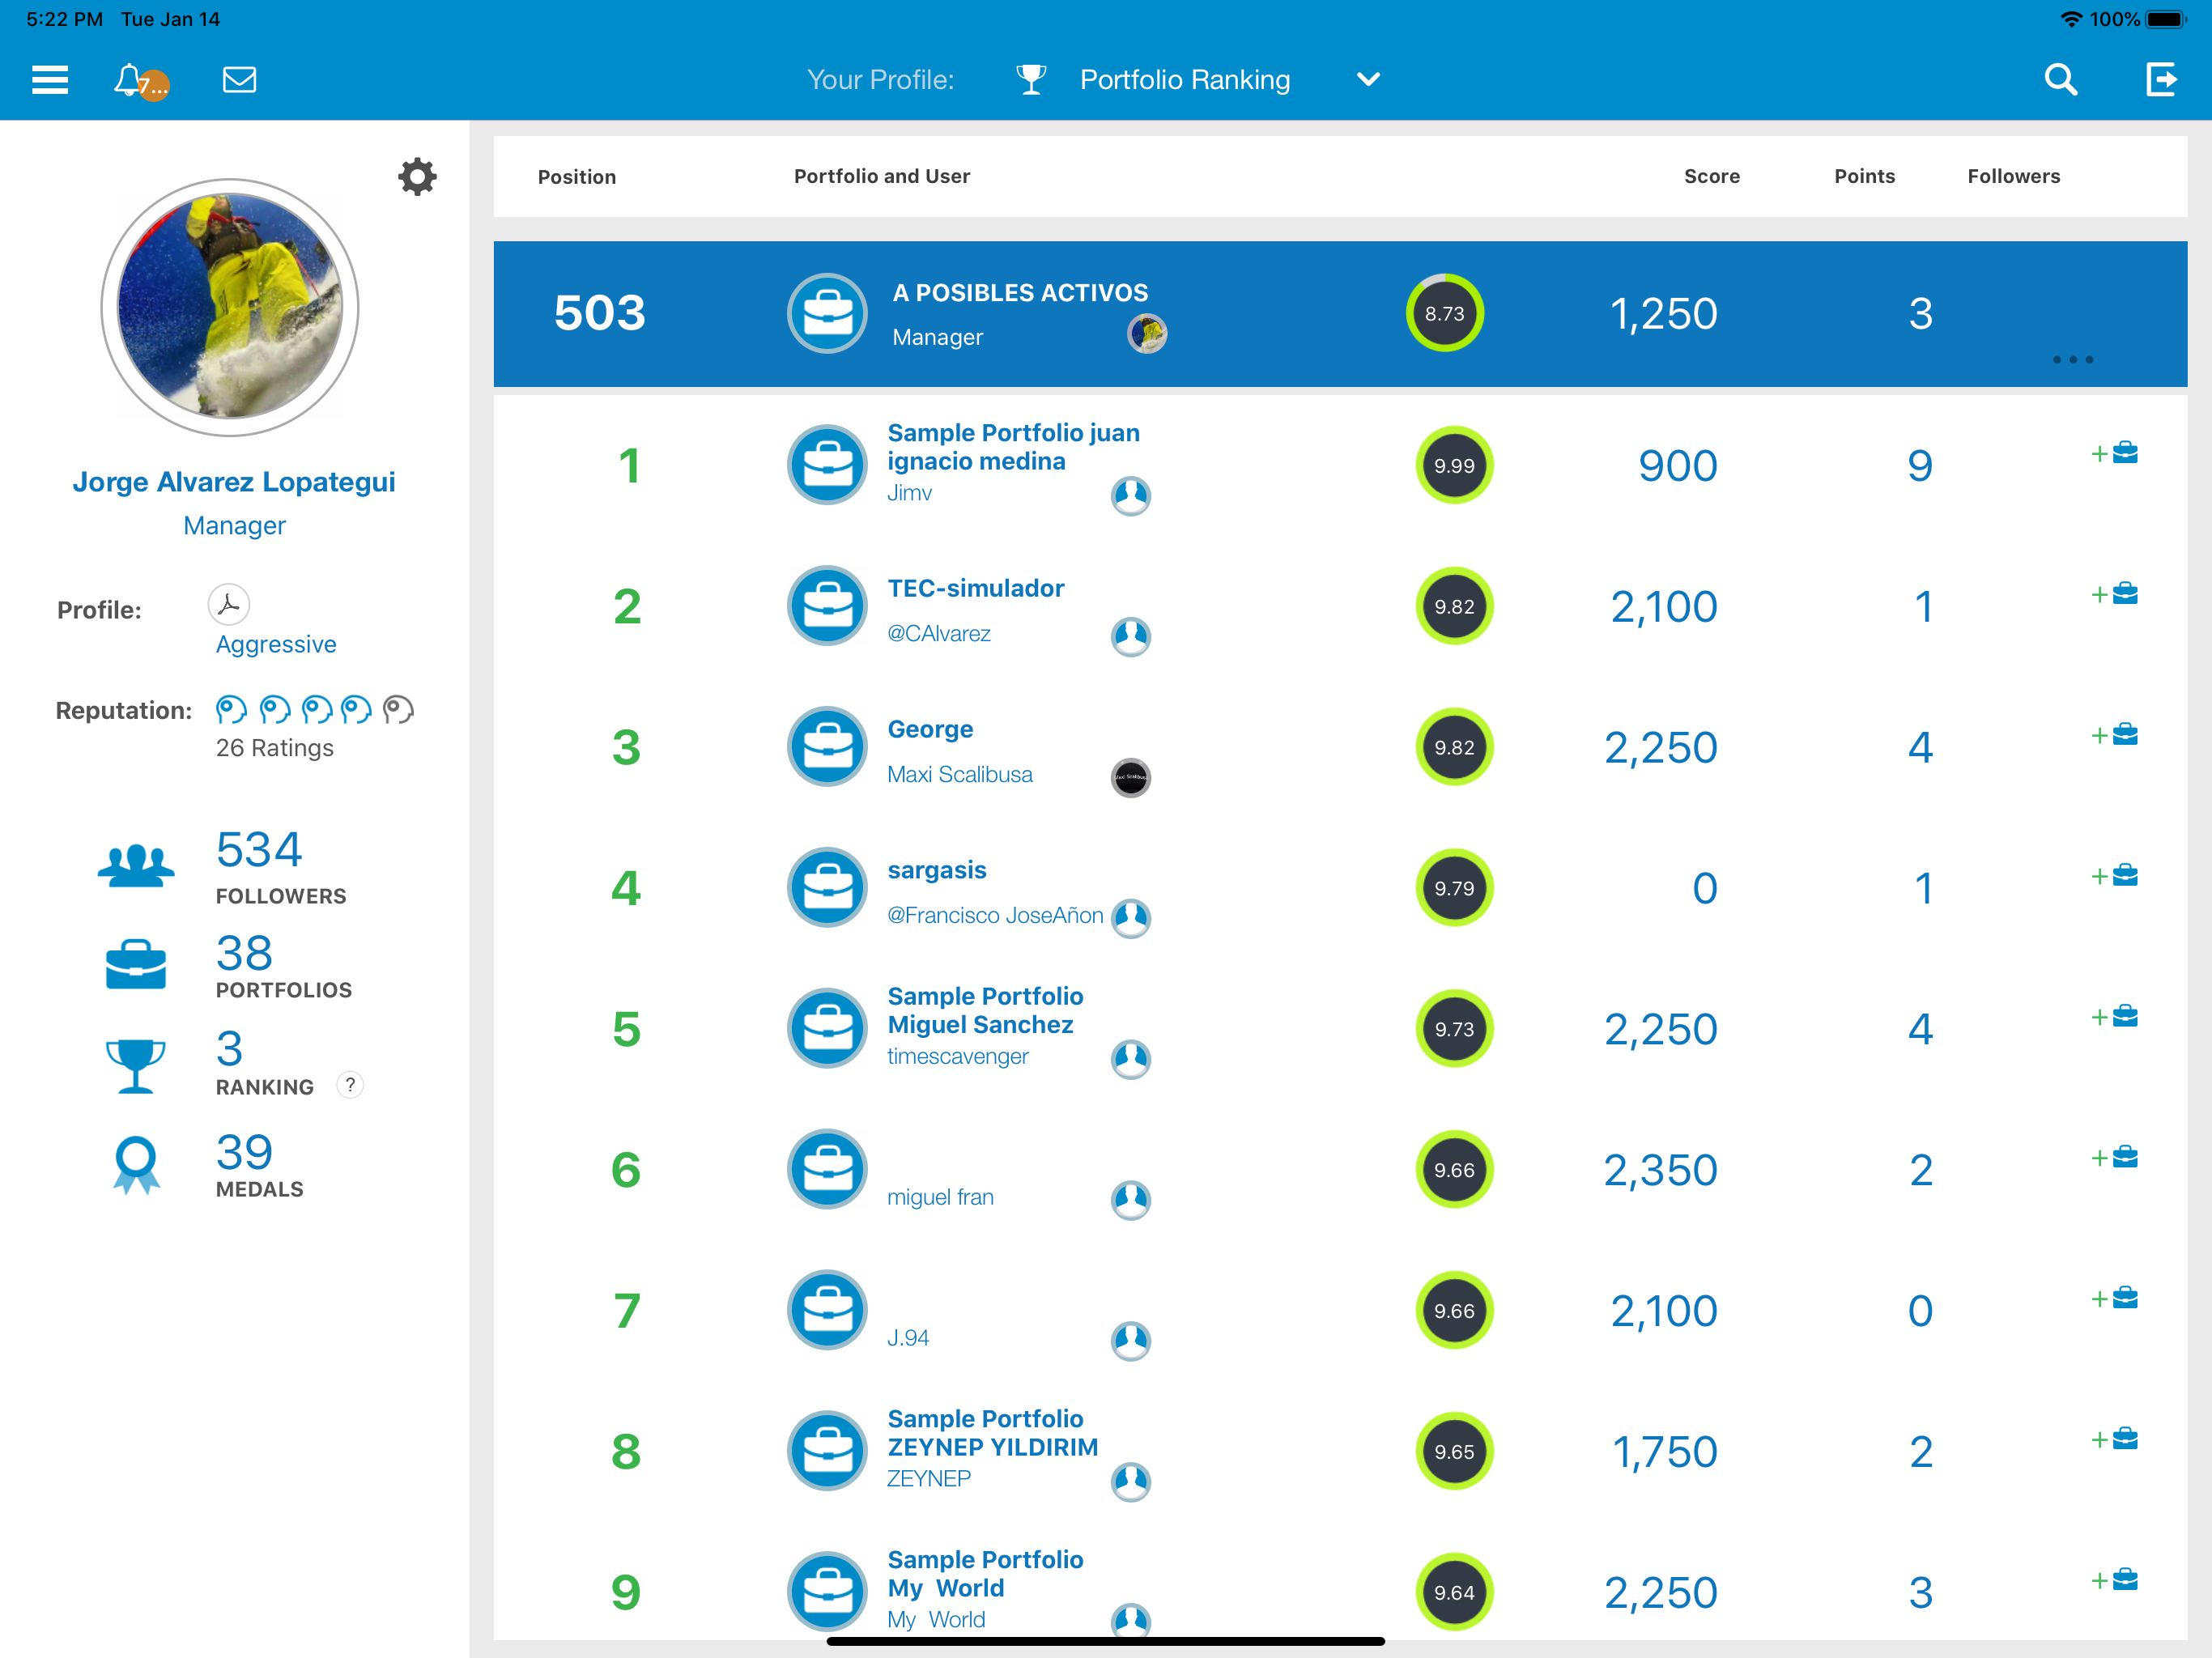Sort by Points column header
Viewport: 2212px width, 1658px height.
1864,176
